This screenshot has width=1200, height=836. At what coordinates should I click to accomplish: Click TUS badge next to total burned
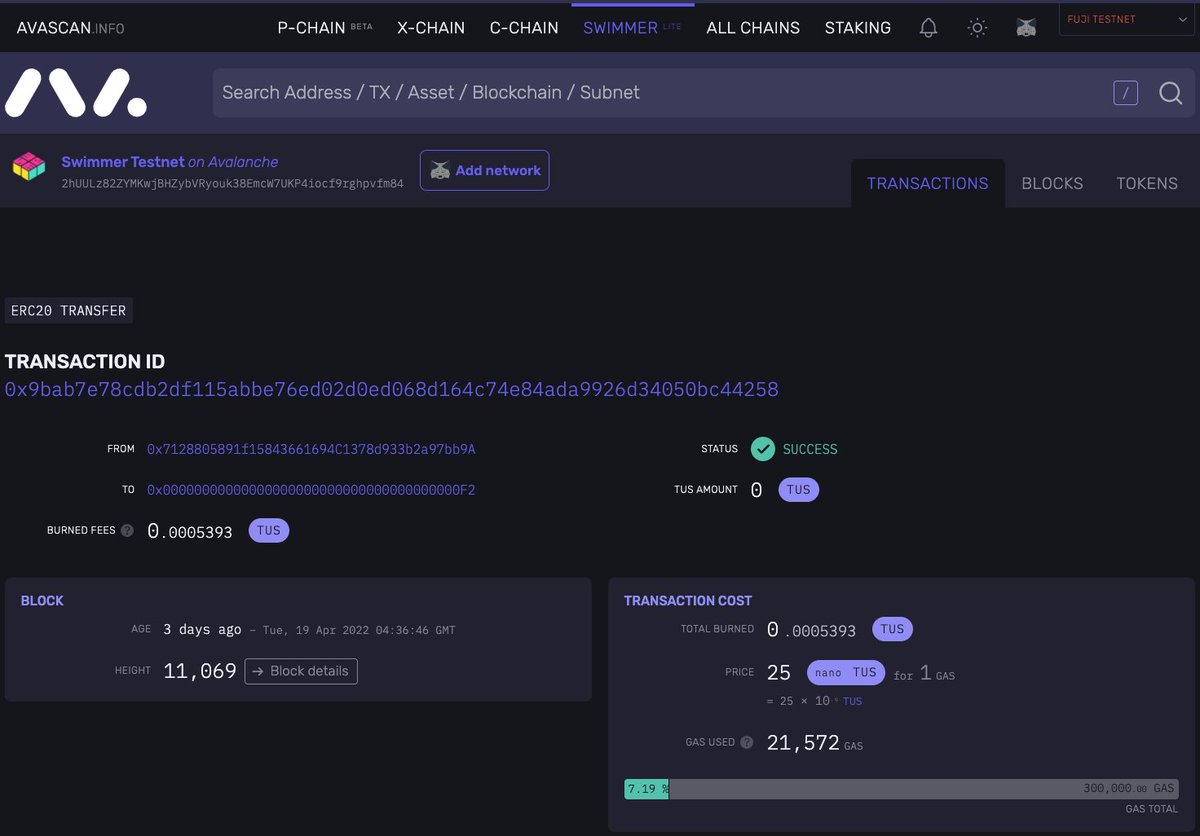pos(892,629)
